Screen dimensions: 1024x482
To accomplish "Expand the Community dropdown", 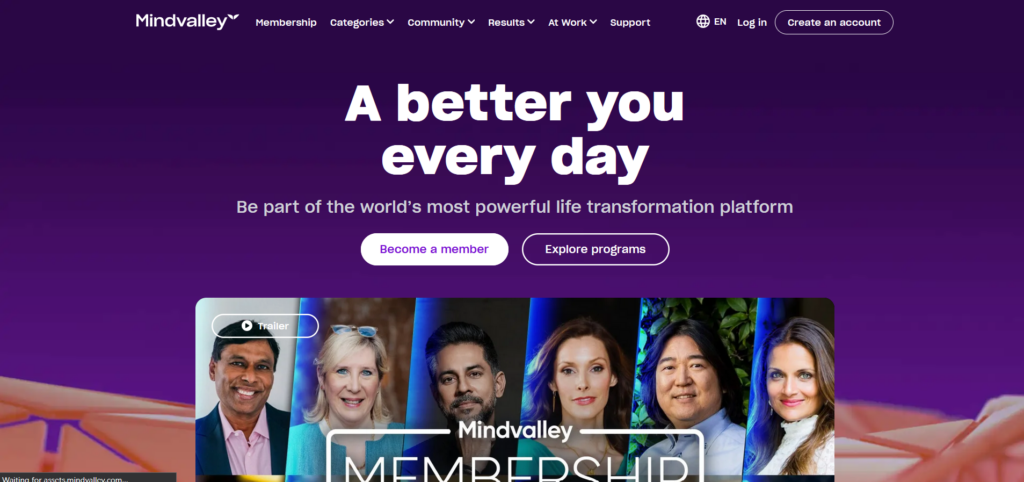I will 441,22.
